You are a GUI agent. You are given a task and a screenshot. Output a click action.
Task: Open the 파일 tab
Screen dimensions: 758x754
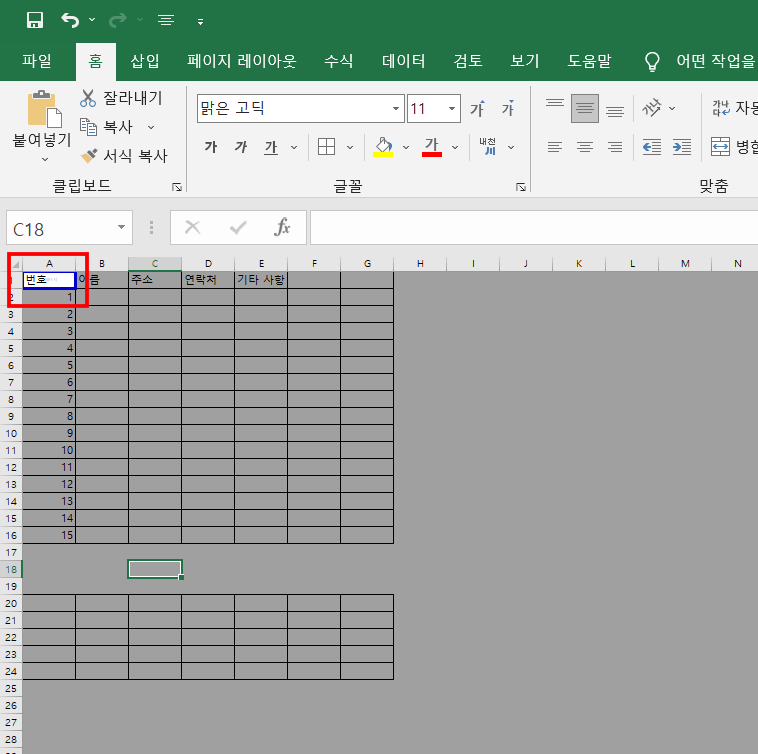click(x=37, y=61)
